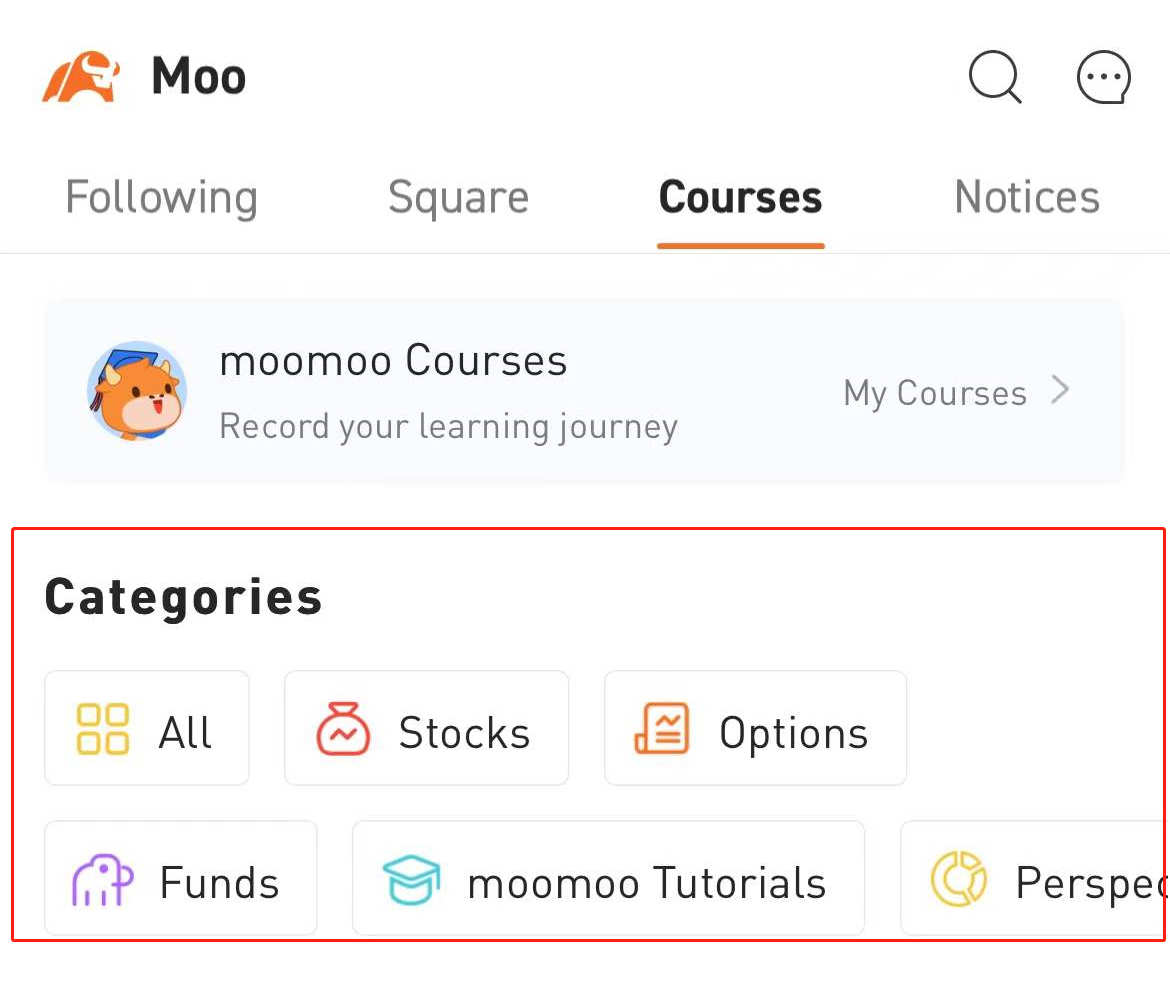The image size is (1170, 993).
Task: Click the Options category label
Action: pos(794,733)
